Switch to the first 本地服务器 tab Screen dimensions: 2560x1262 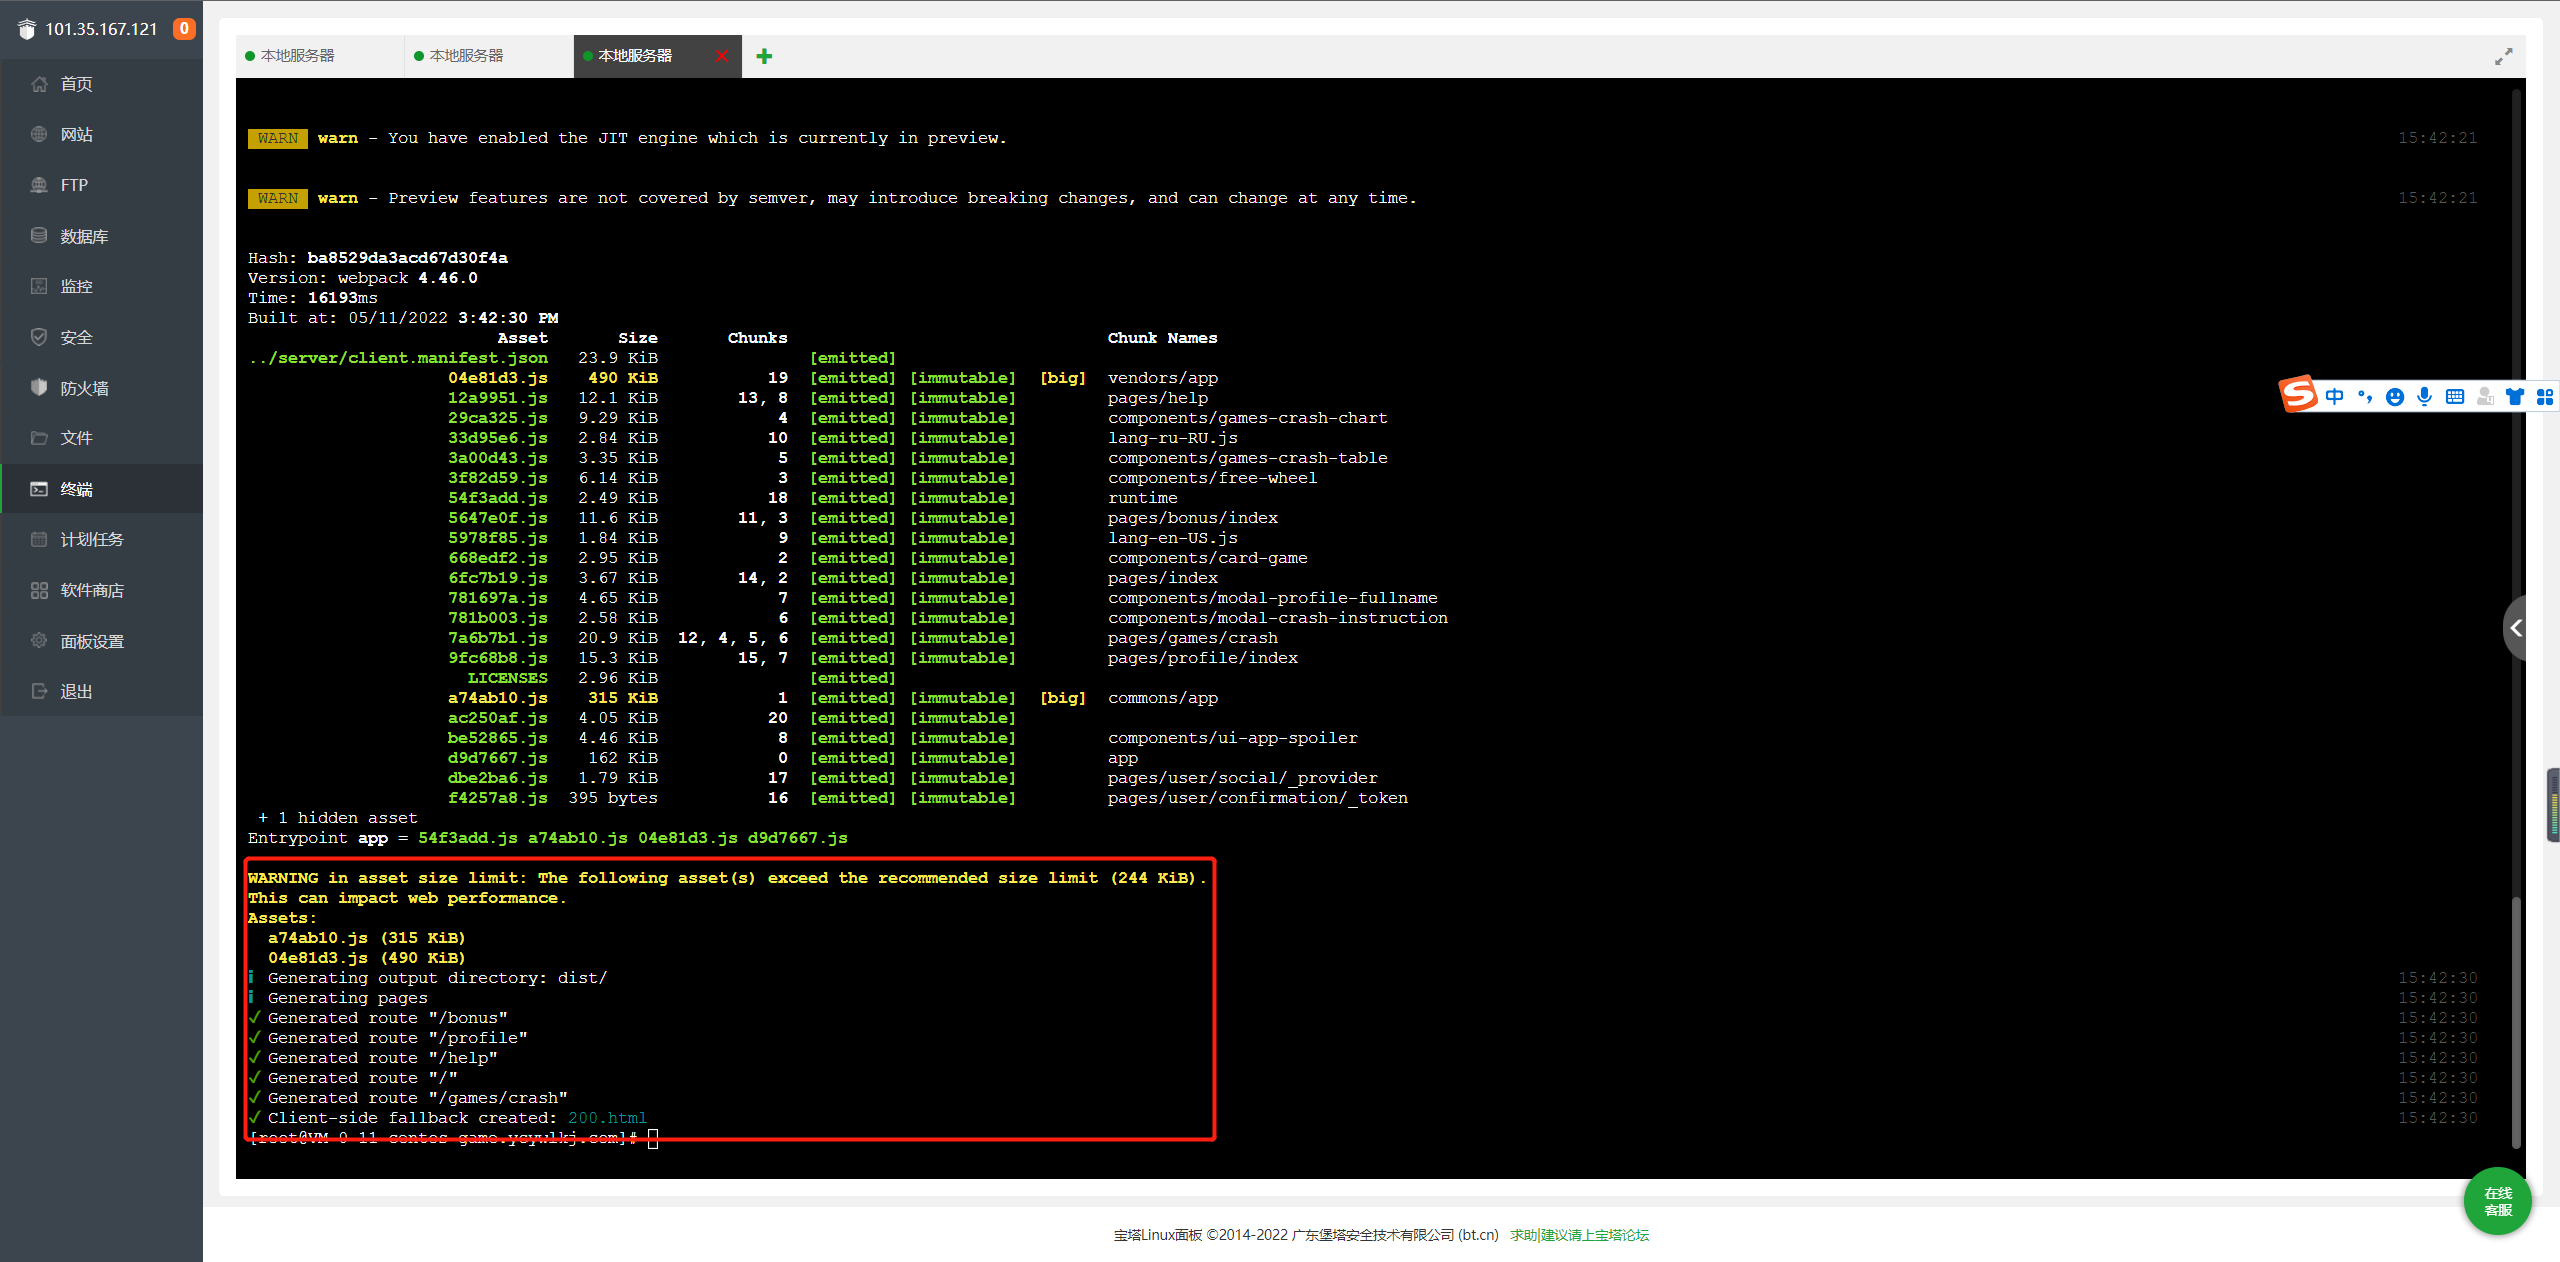point(298,56)
